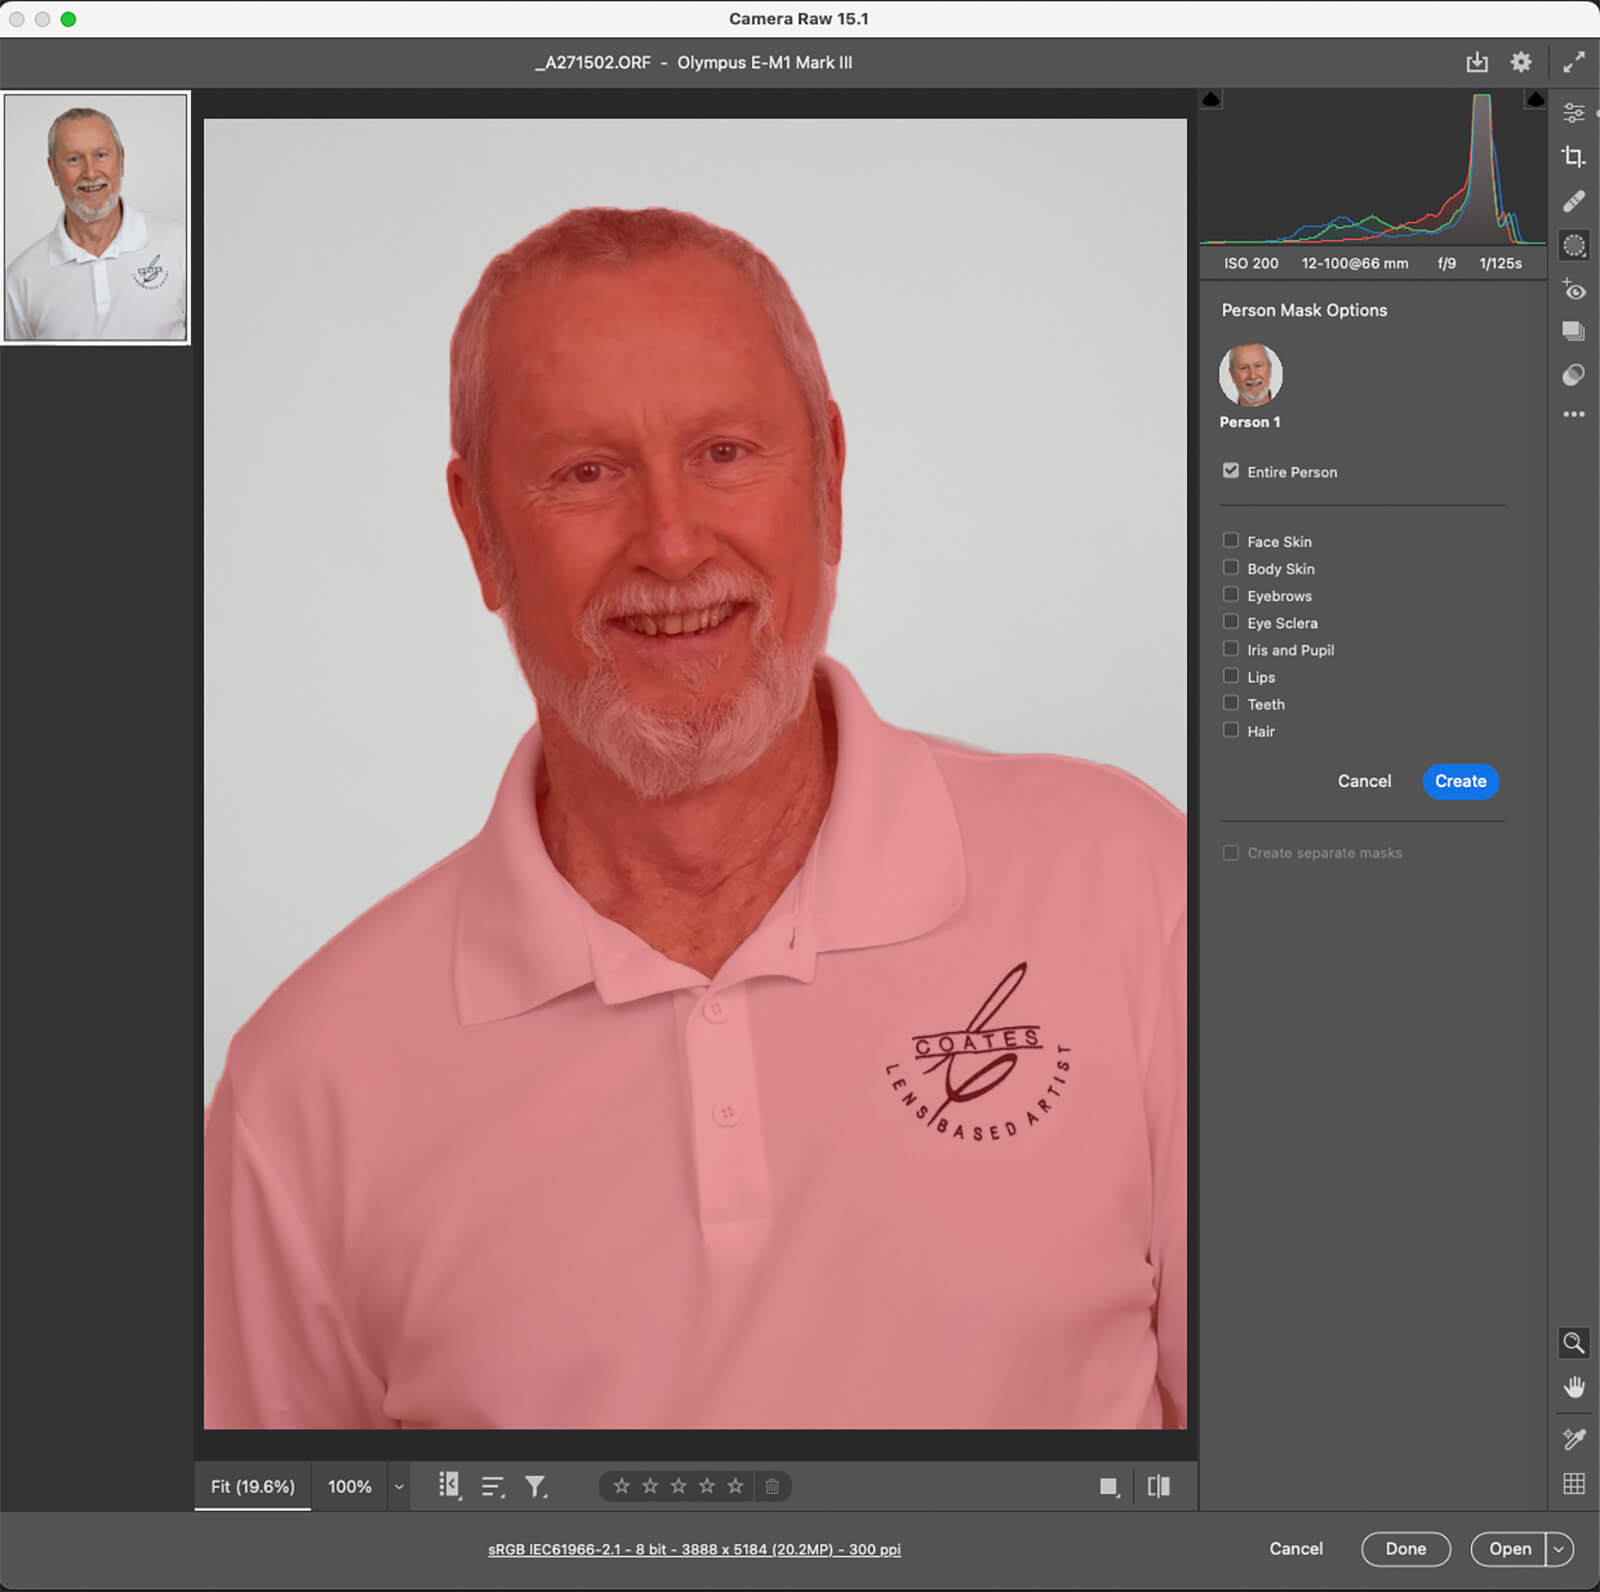This screenshot has height=1592, width=1600.
Task: Select the Red Eye removal tool
Action: [1573, 290]
